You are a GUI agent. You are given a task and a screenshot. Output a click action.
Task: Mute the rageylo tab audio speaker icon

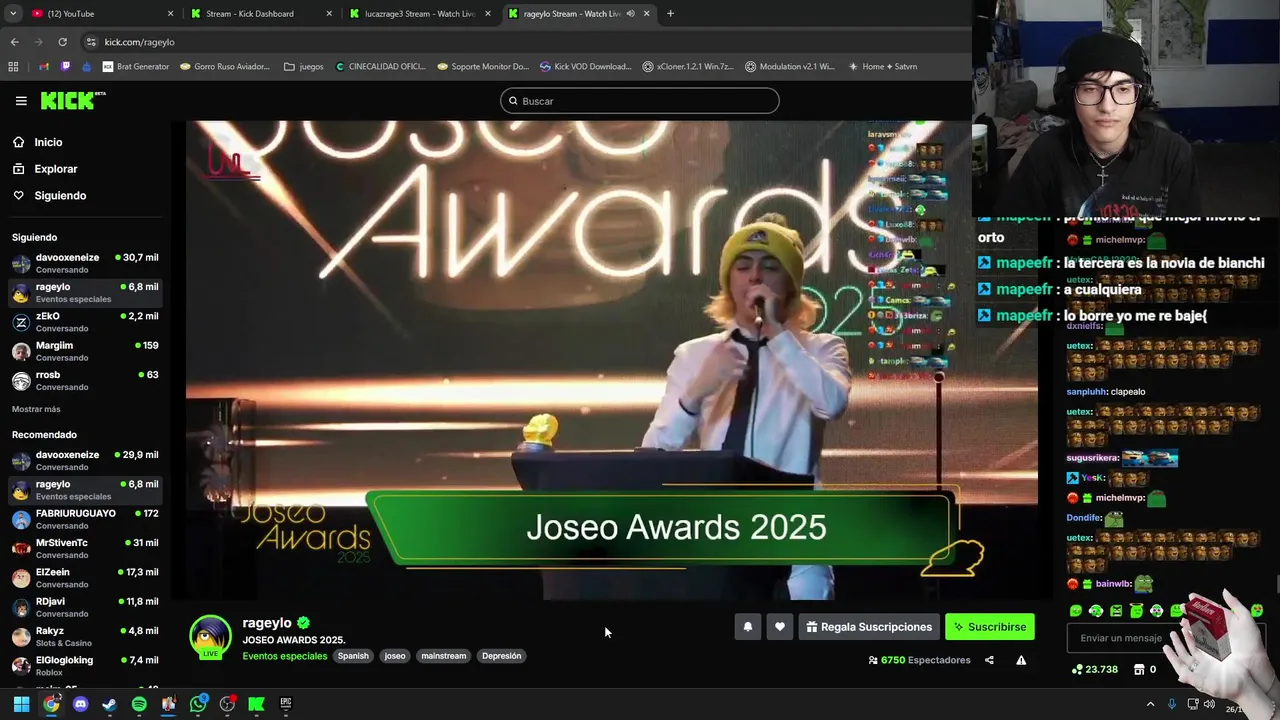pos(630,14)
